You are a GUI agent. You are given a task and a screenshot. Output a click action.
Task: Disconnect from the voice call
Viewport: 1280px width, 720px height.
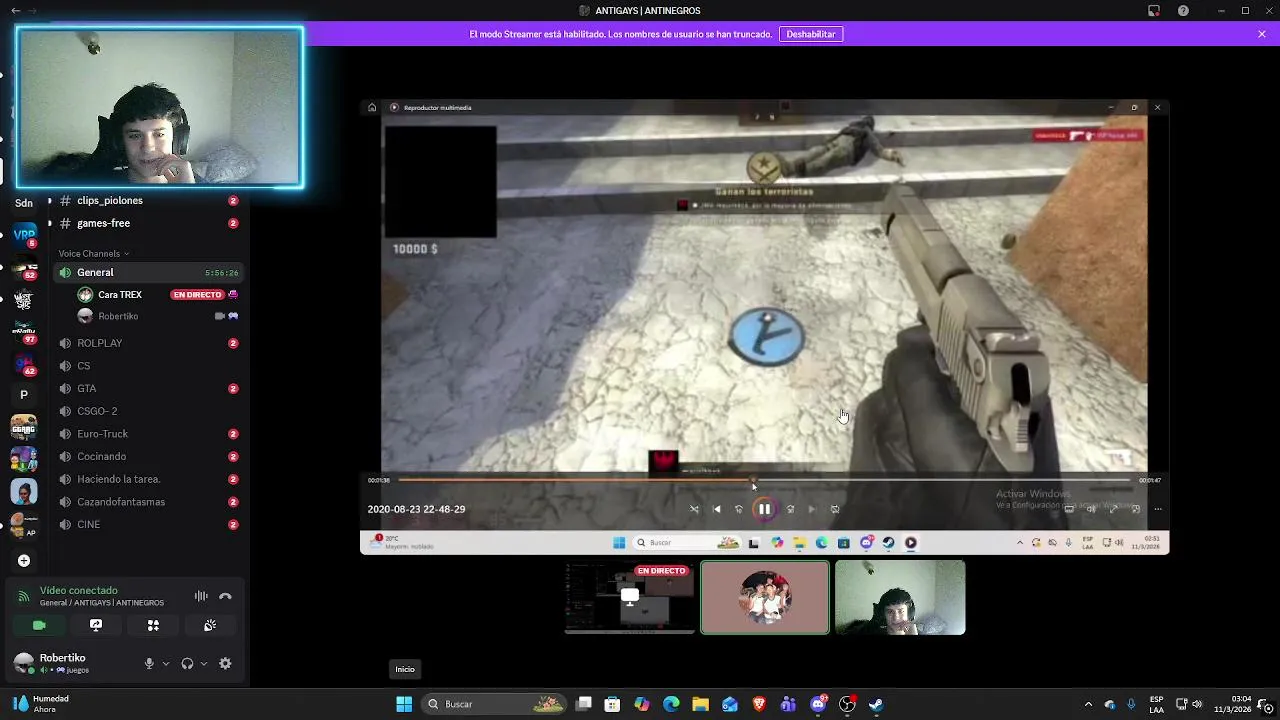click(x=225, y=596)
